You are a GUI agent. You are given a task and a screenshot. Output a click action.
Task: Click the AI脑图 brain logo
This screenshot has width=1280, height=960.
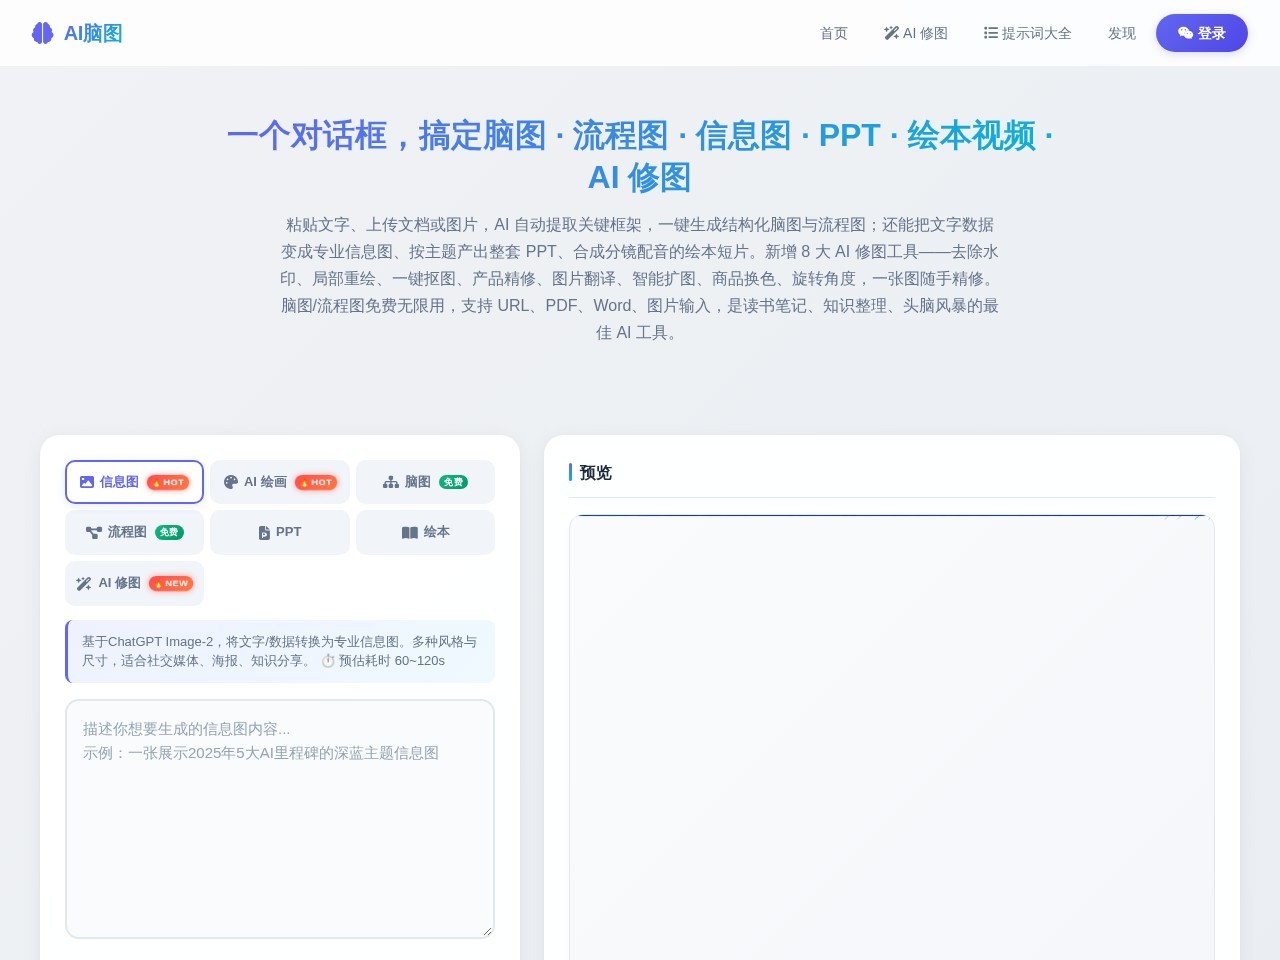pos(77,33)
